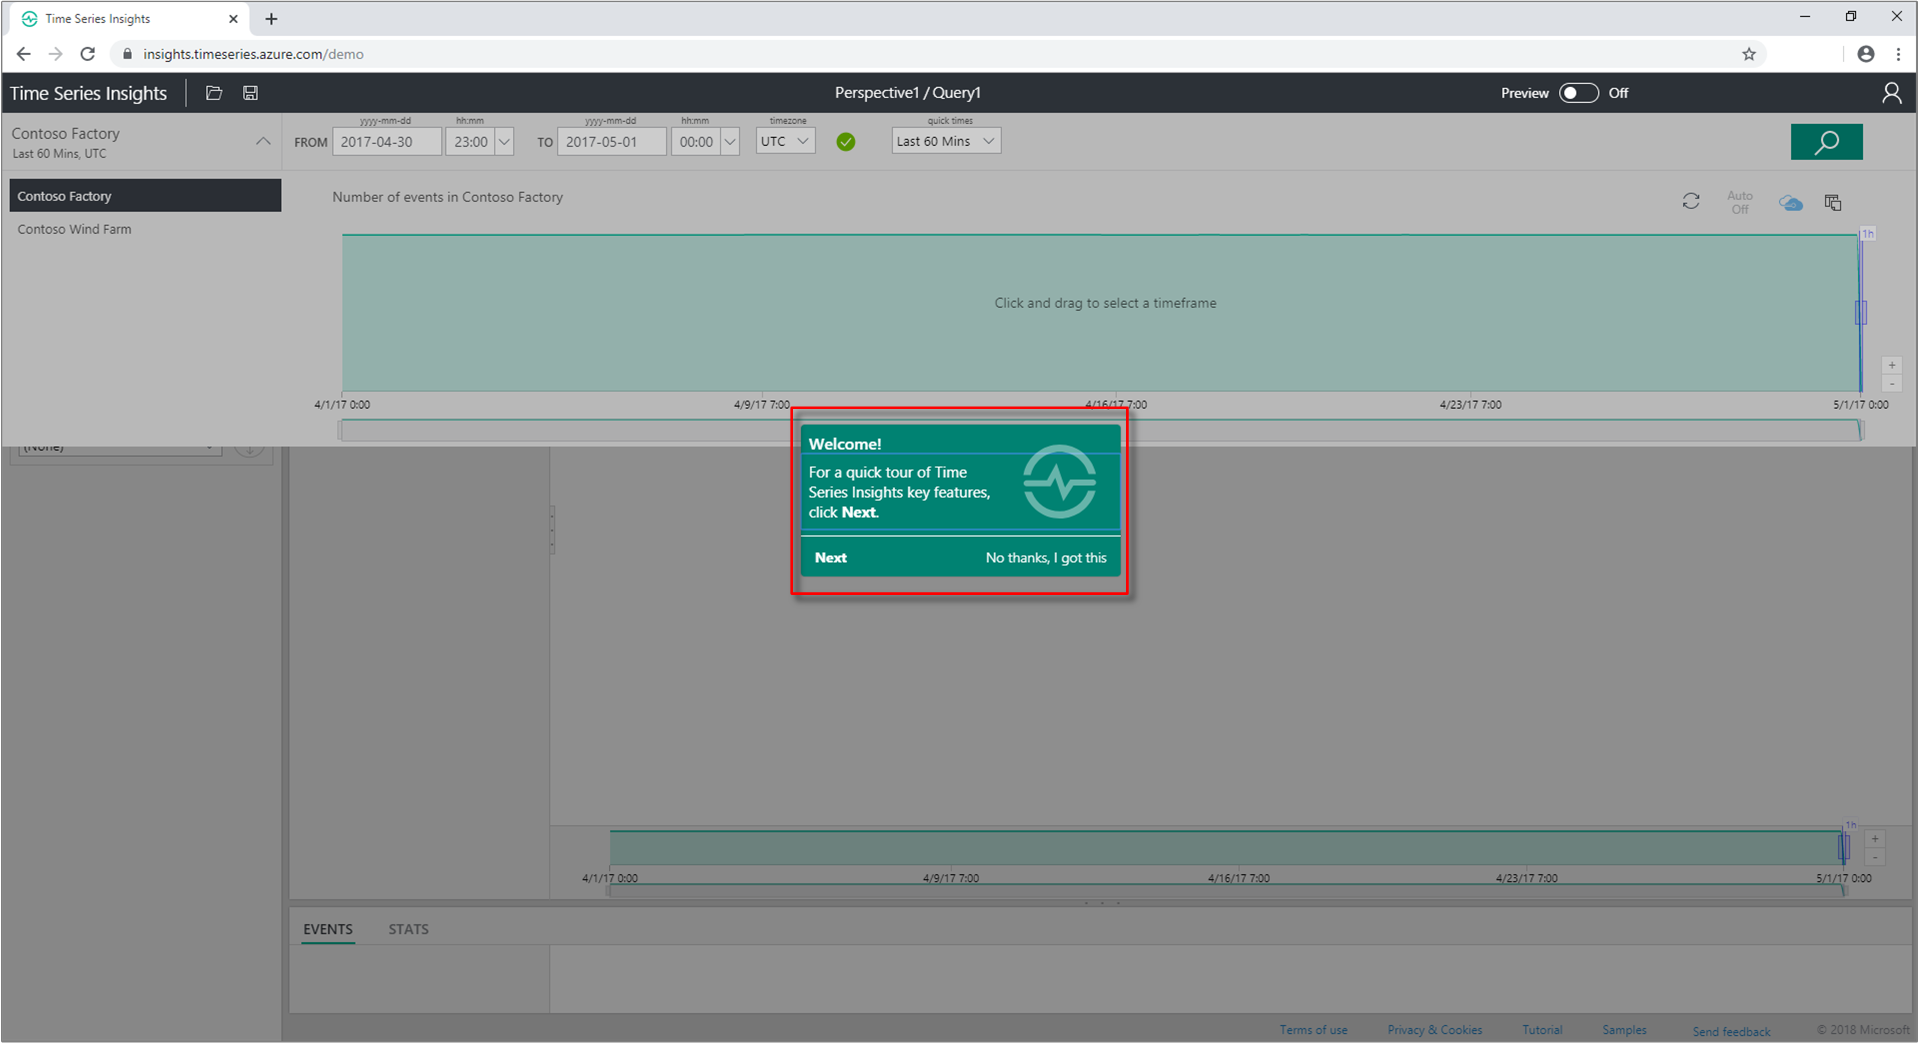Click the Perspective1 / Query1 title
Image resolution: width=1919 pixels, height=1043 pixels.
(908, 93)
